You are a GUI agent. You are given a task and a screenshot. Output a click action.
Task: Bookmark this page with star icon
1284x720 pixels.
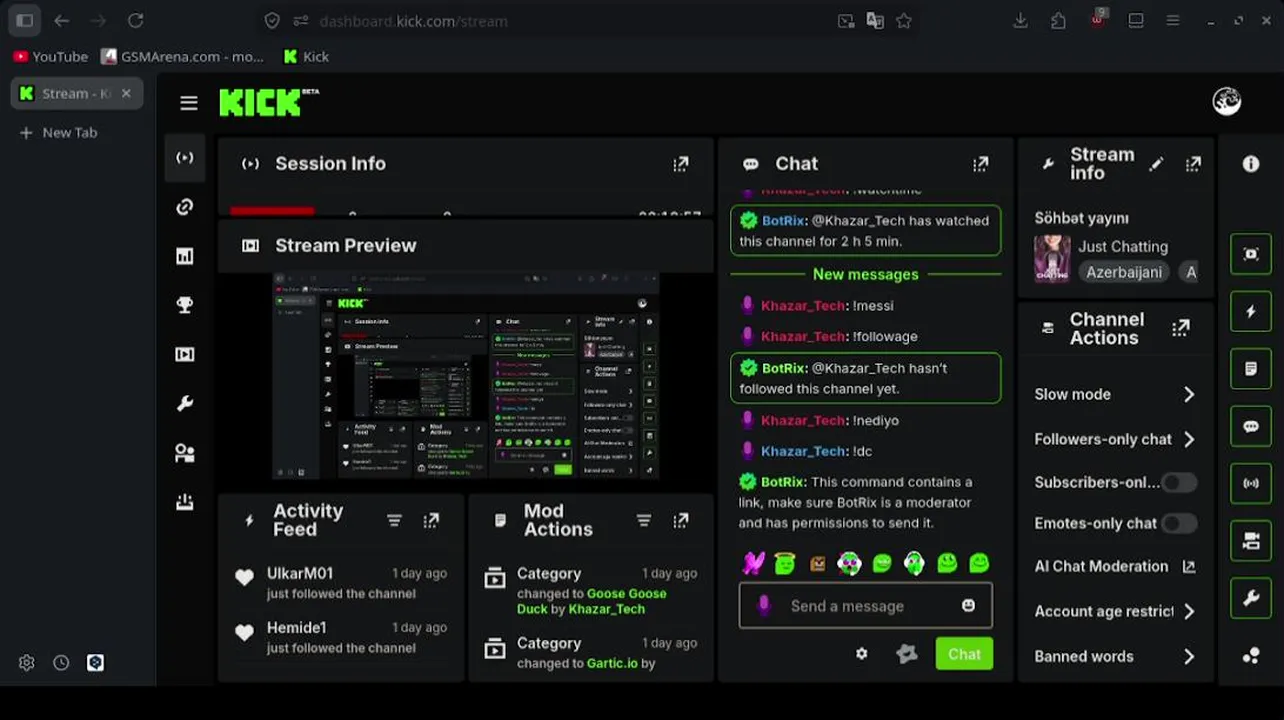coord(904,21)
